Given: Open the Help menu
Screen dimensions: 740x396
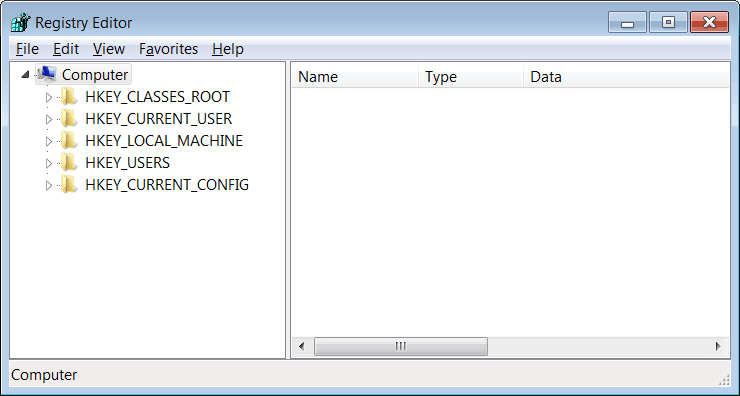Looking at the screenshot, I should [228, 49].
